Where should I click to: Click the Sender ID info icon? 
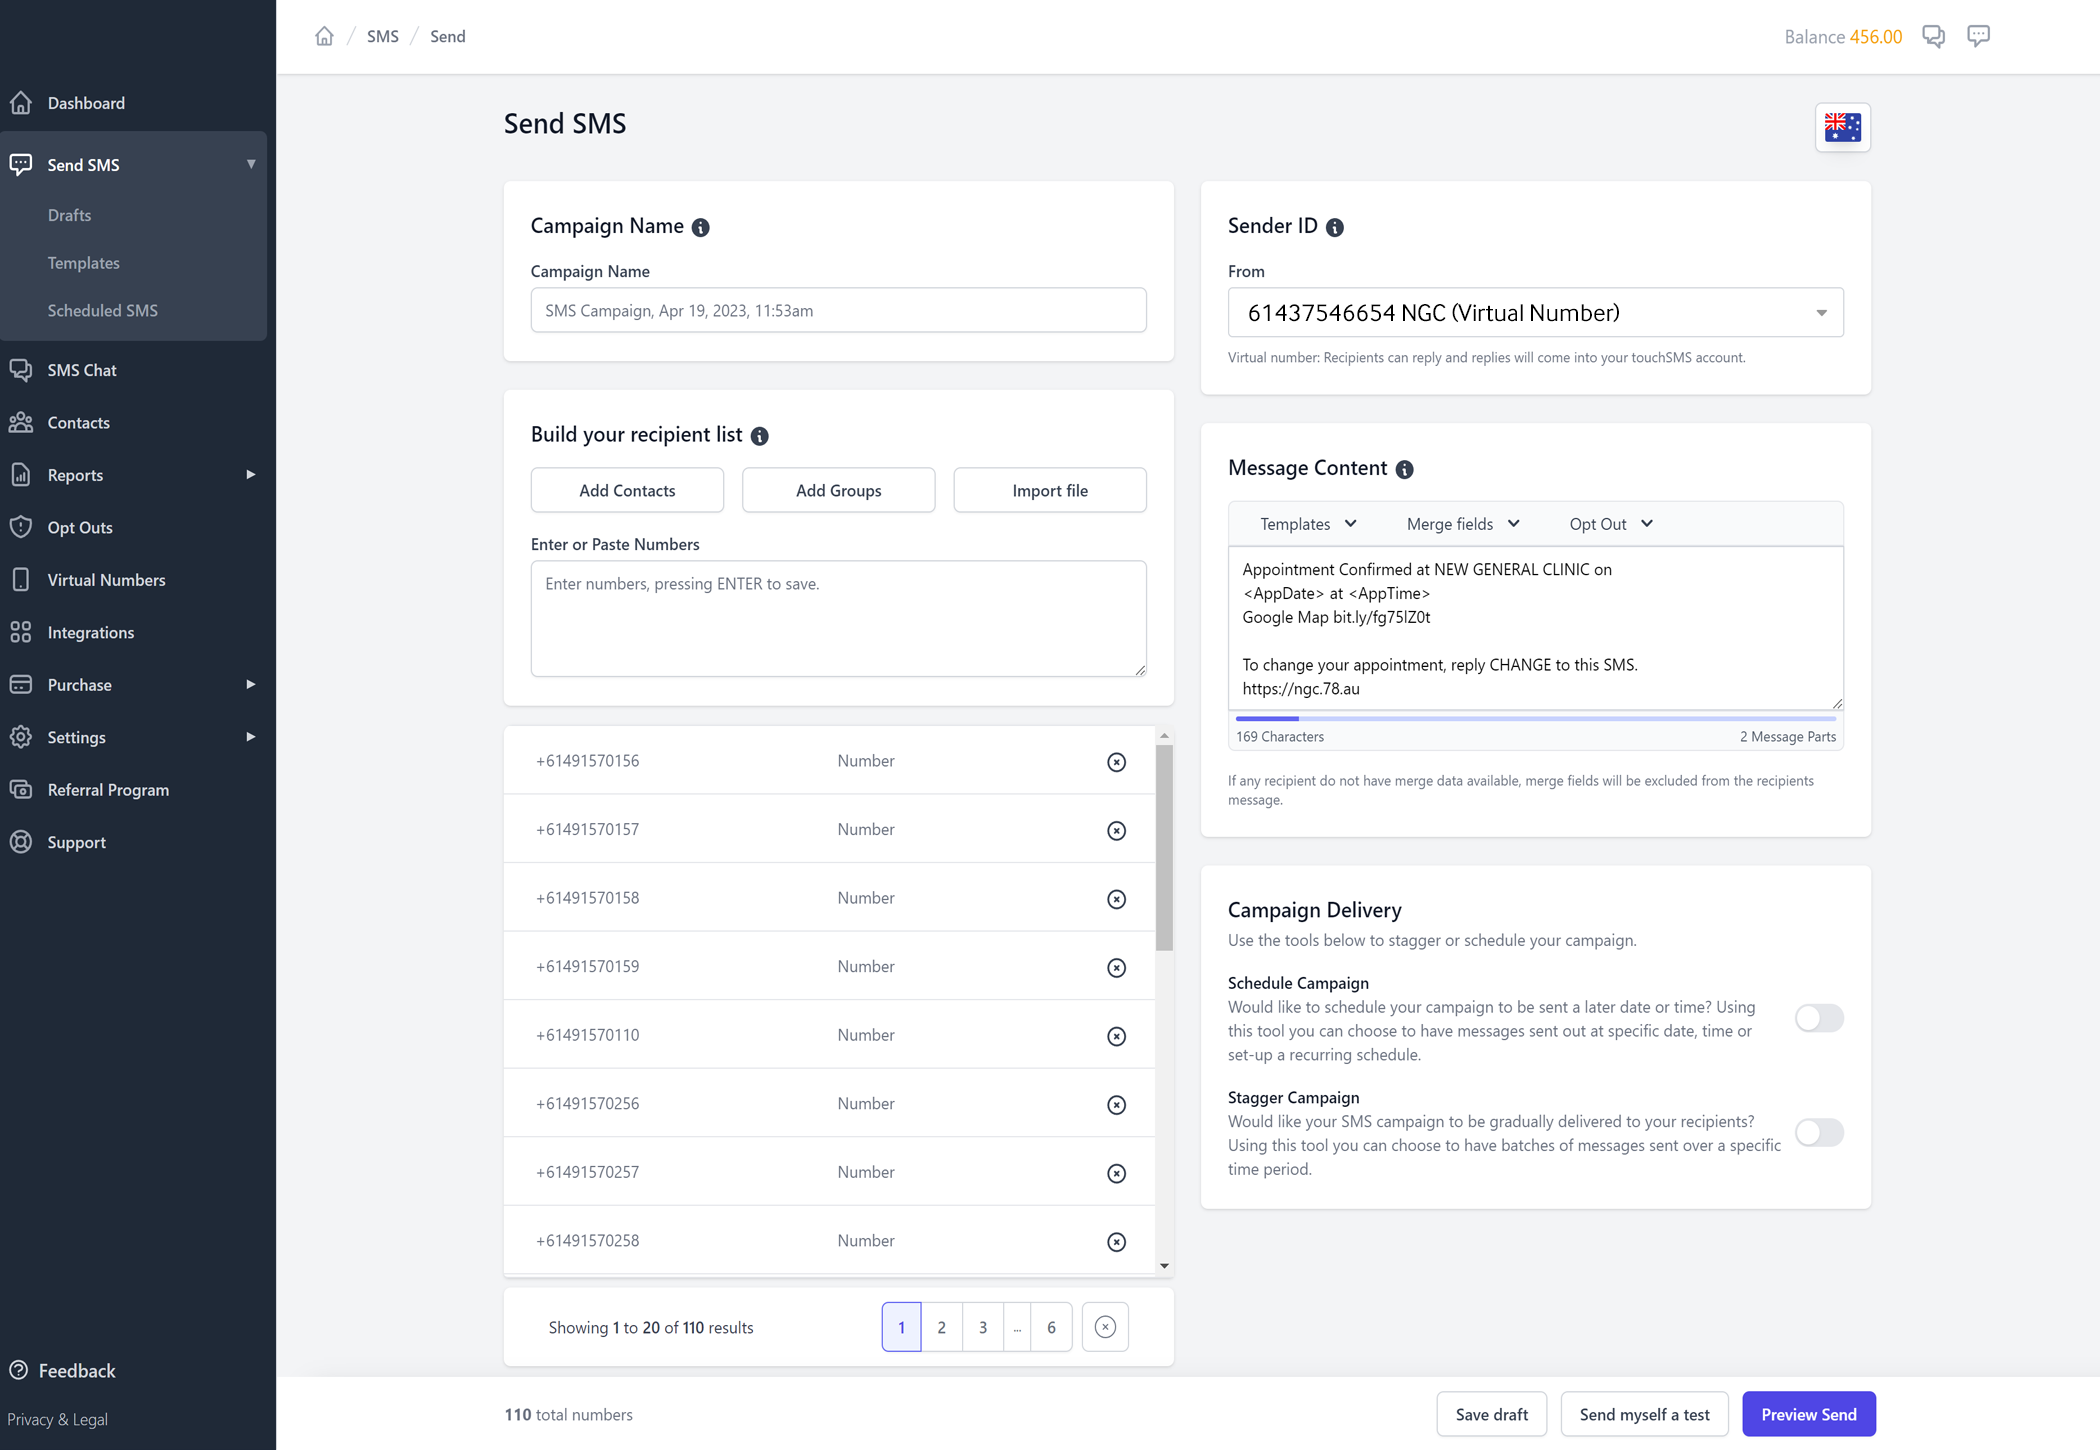pyautogui.click(x=1334, y=228)
